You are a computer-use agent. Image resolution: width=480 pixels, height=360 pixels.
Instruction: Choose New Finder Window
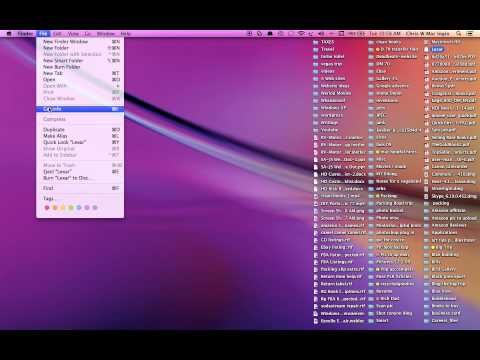80,42
